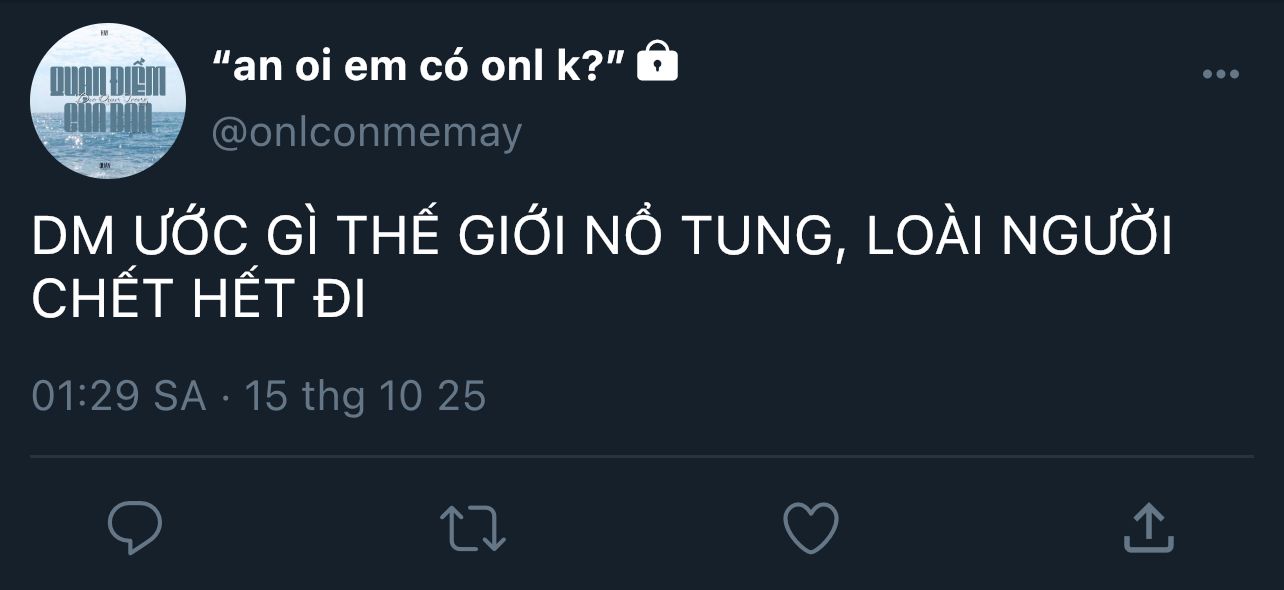Retweet this post
The image size is (1284, 590).
click(x=473, y=527)
